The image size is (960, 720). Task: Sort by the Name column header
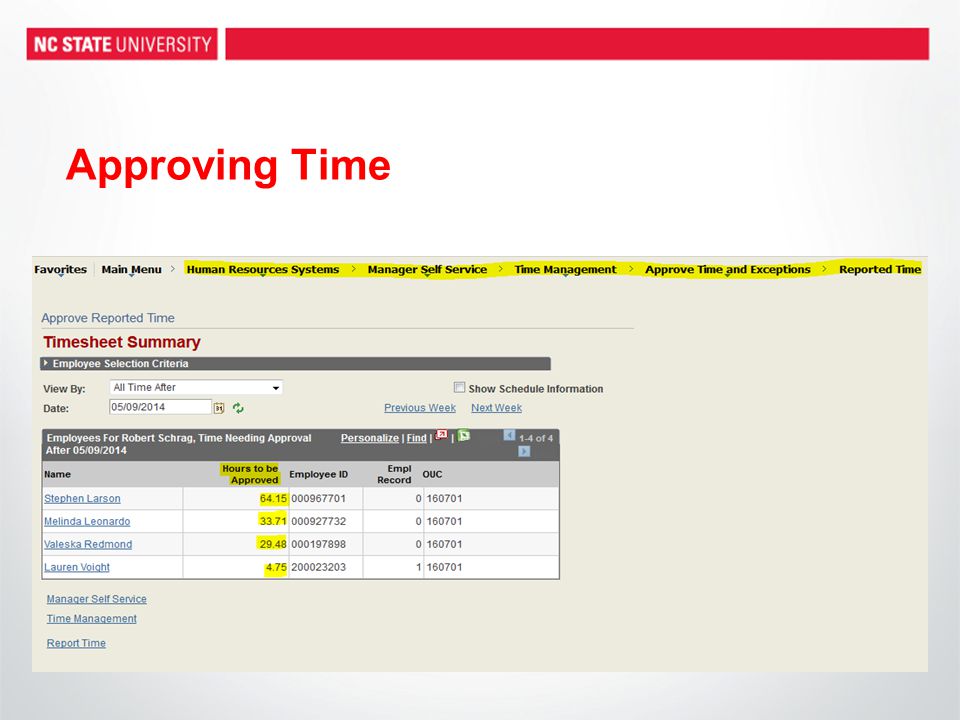pos(58,474)
